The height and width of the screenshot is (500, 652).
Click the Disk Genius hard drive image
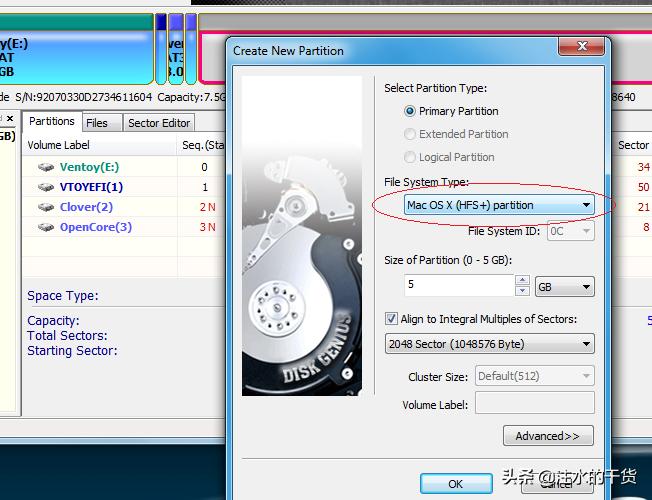(x=302, y=235)
